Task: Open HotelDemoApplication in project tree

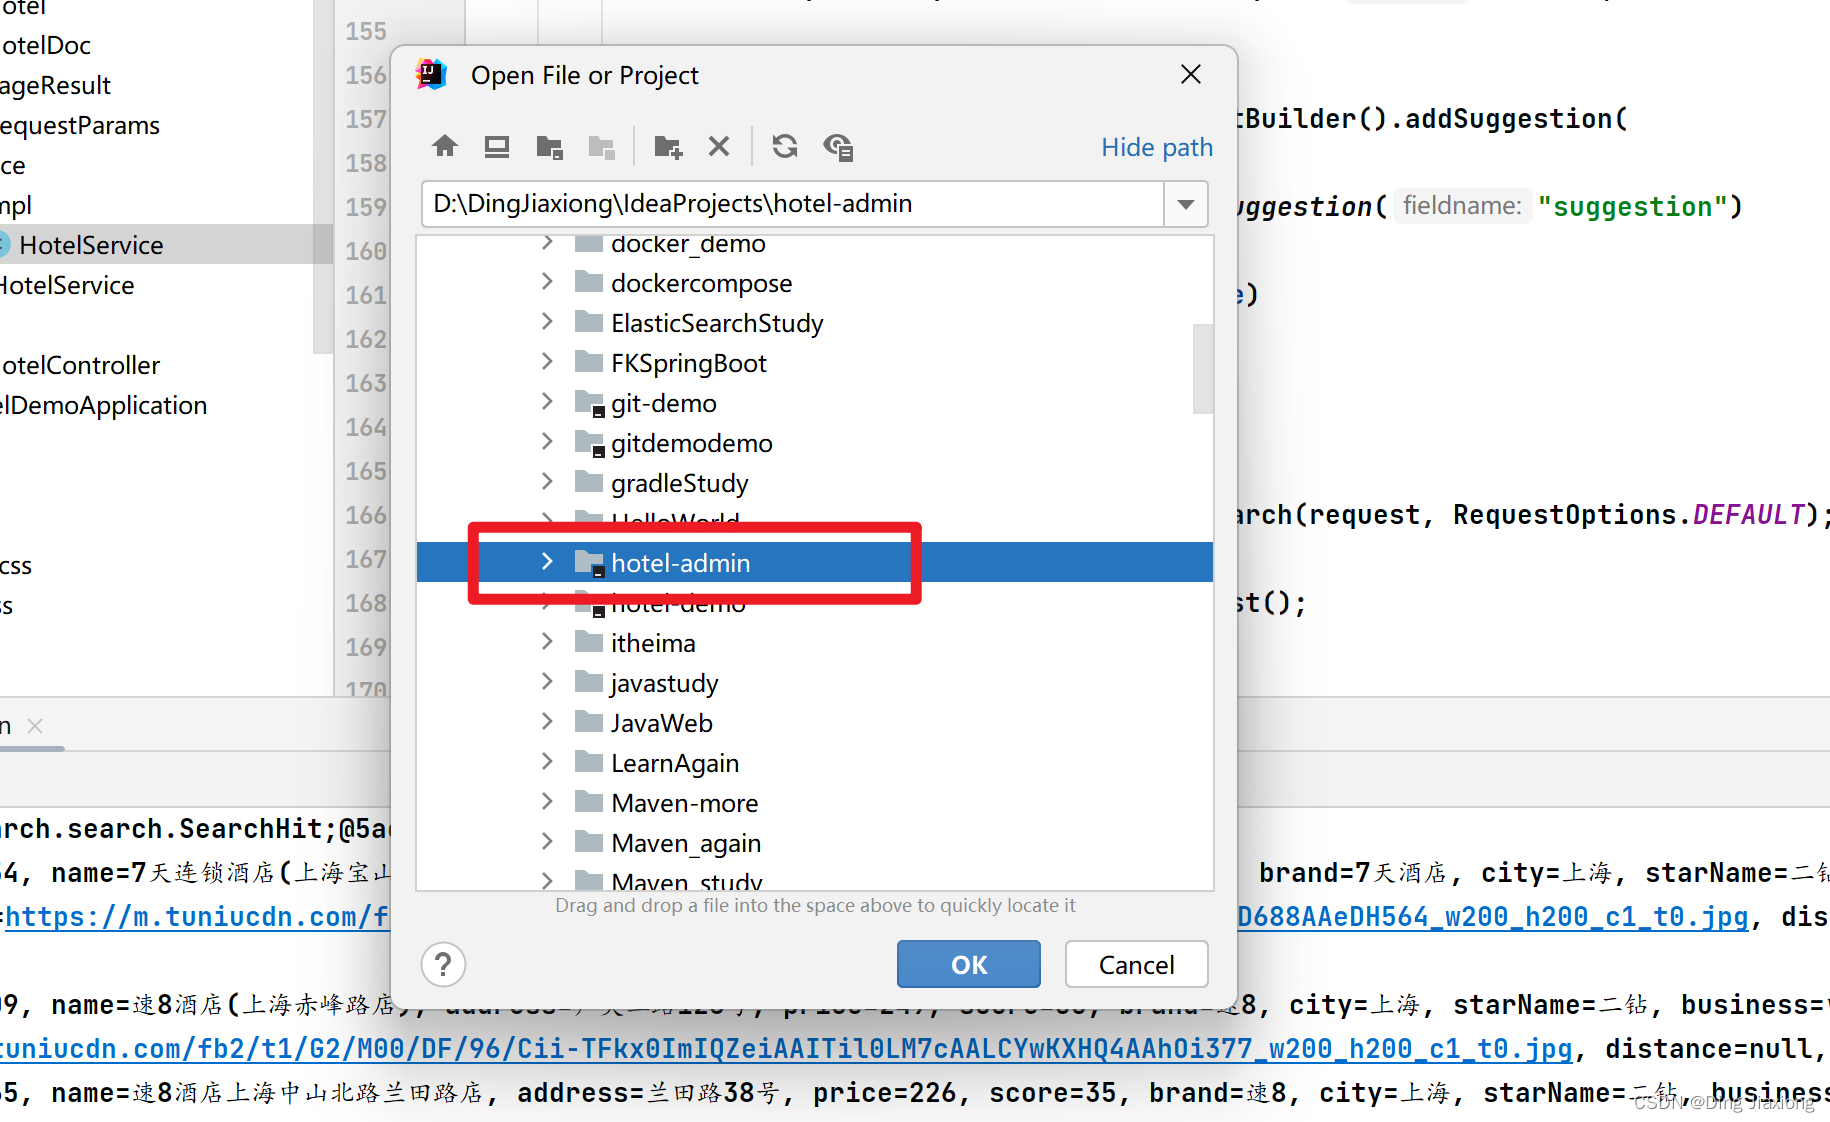Action: [104, 406]
